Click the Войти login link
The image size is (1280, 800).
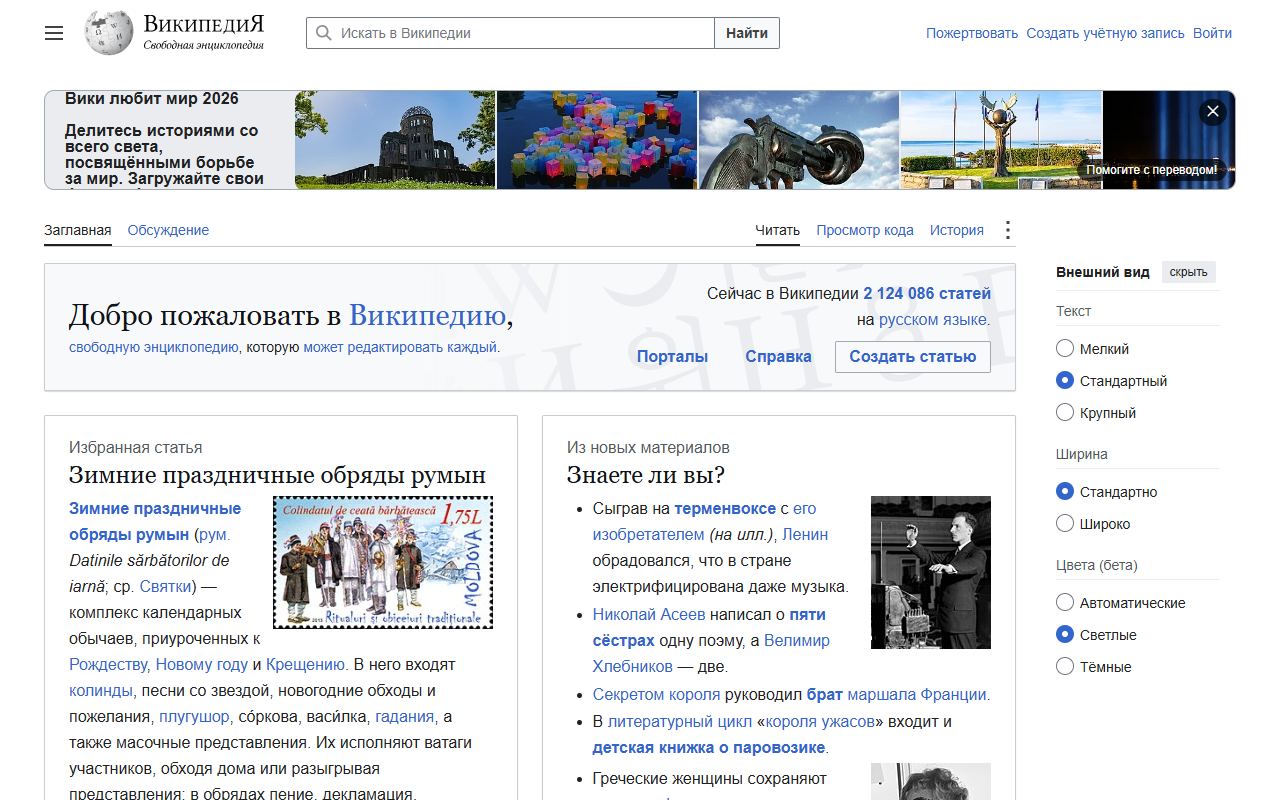coord(1212,33)
